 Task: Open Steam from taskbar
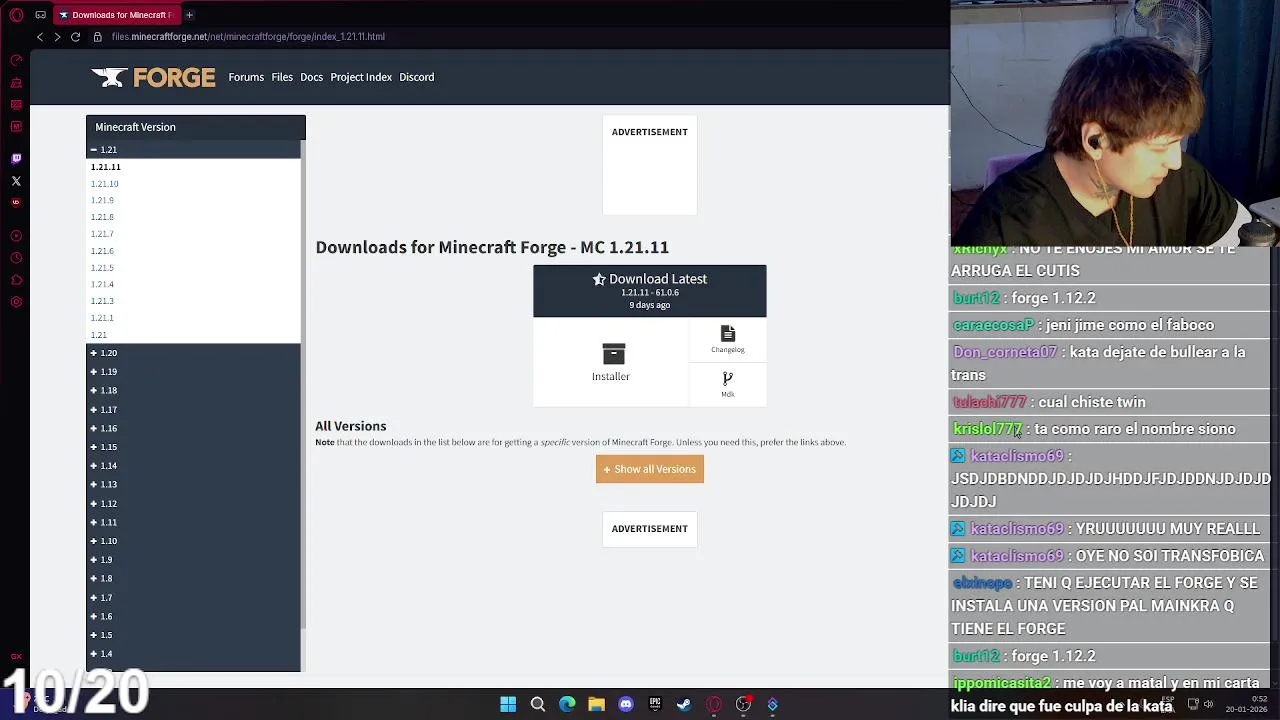(684, 704)
